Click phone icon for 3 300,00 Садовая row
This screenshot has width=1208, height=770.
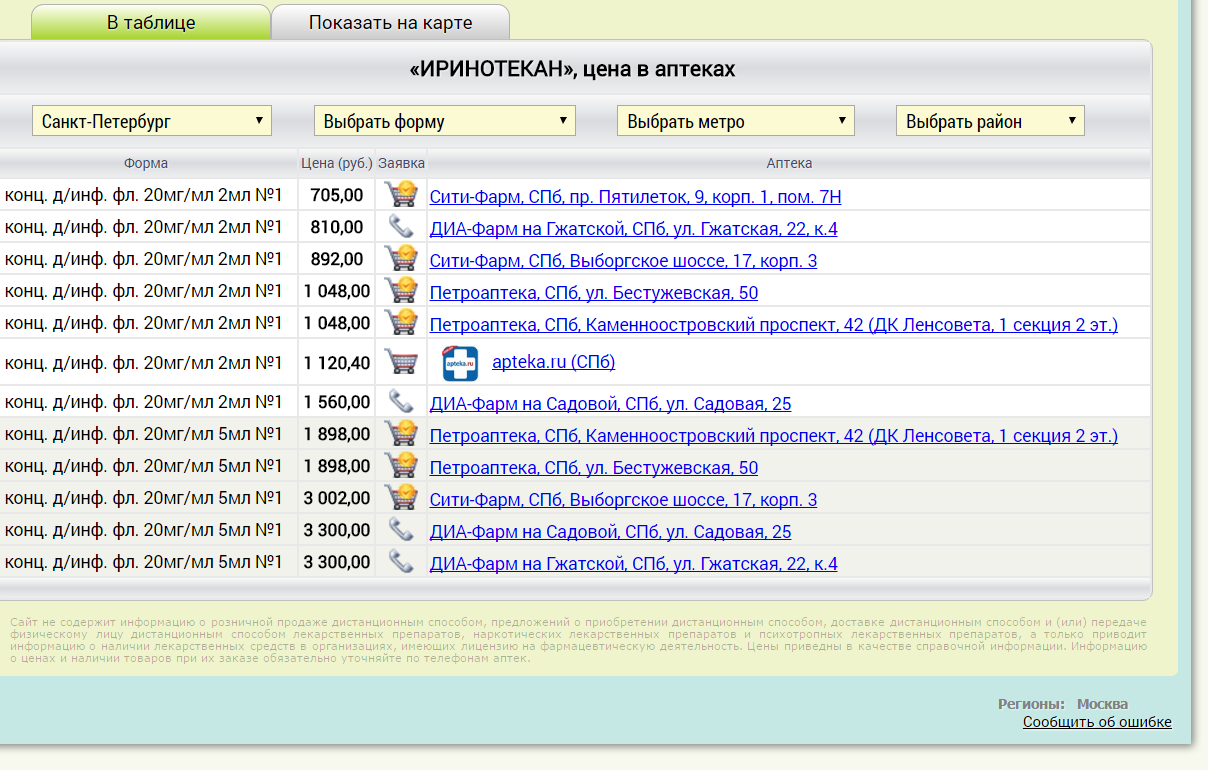pos(401,530)
